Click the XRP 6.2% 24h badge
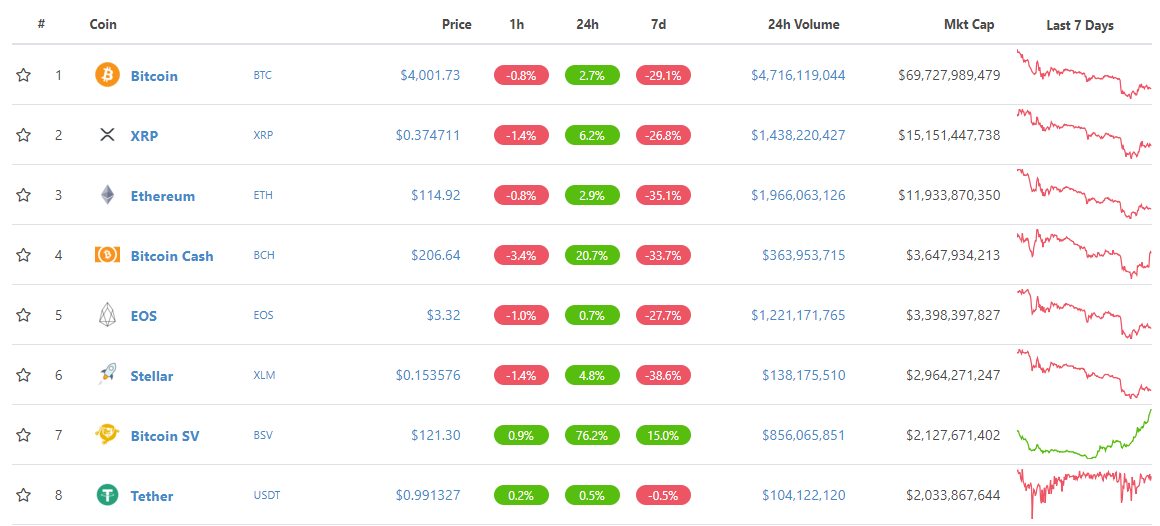 click(x=591, y=135)
